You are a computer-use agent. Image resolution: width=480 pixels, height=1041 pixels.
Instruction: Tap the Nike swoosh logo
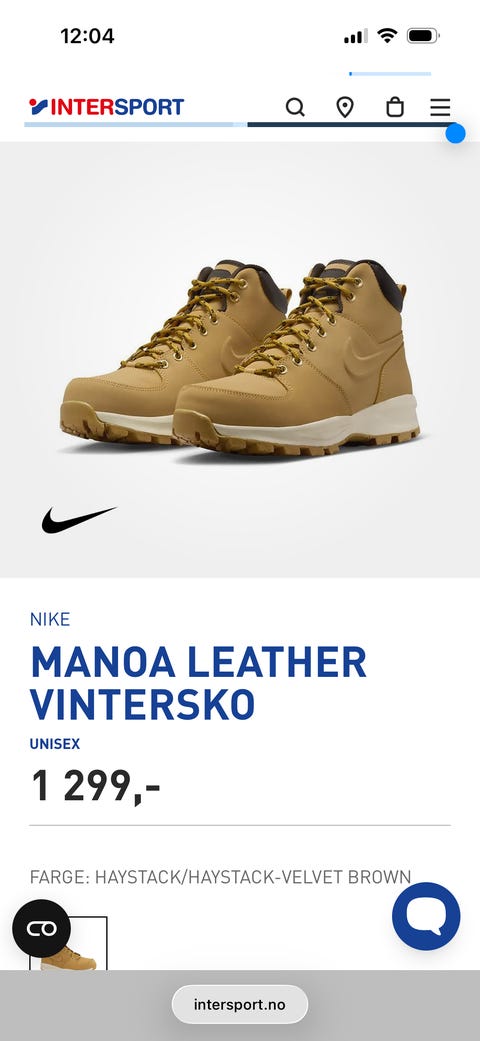[79, 519]
